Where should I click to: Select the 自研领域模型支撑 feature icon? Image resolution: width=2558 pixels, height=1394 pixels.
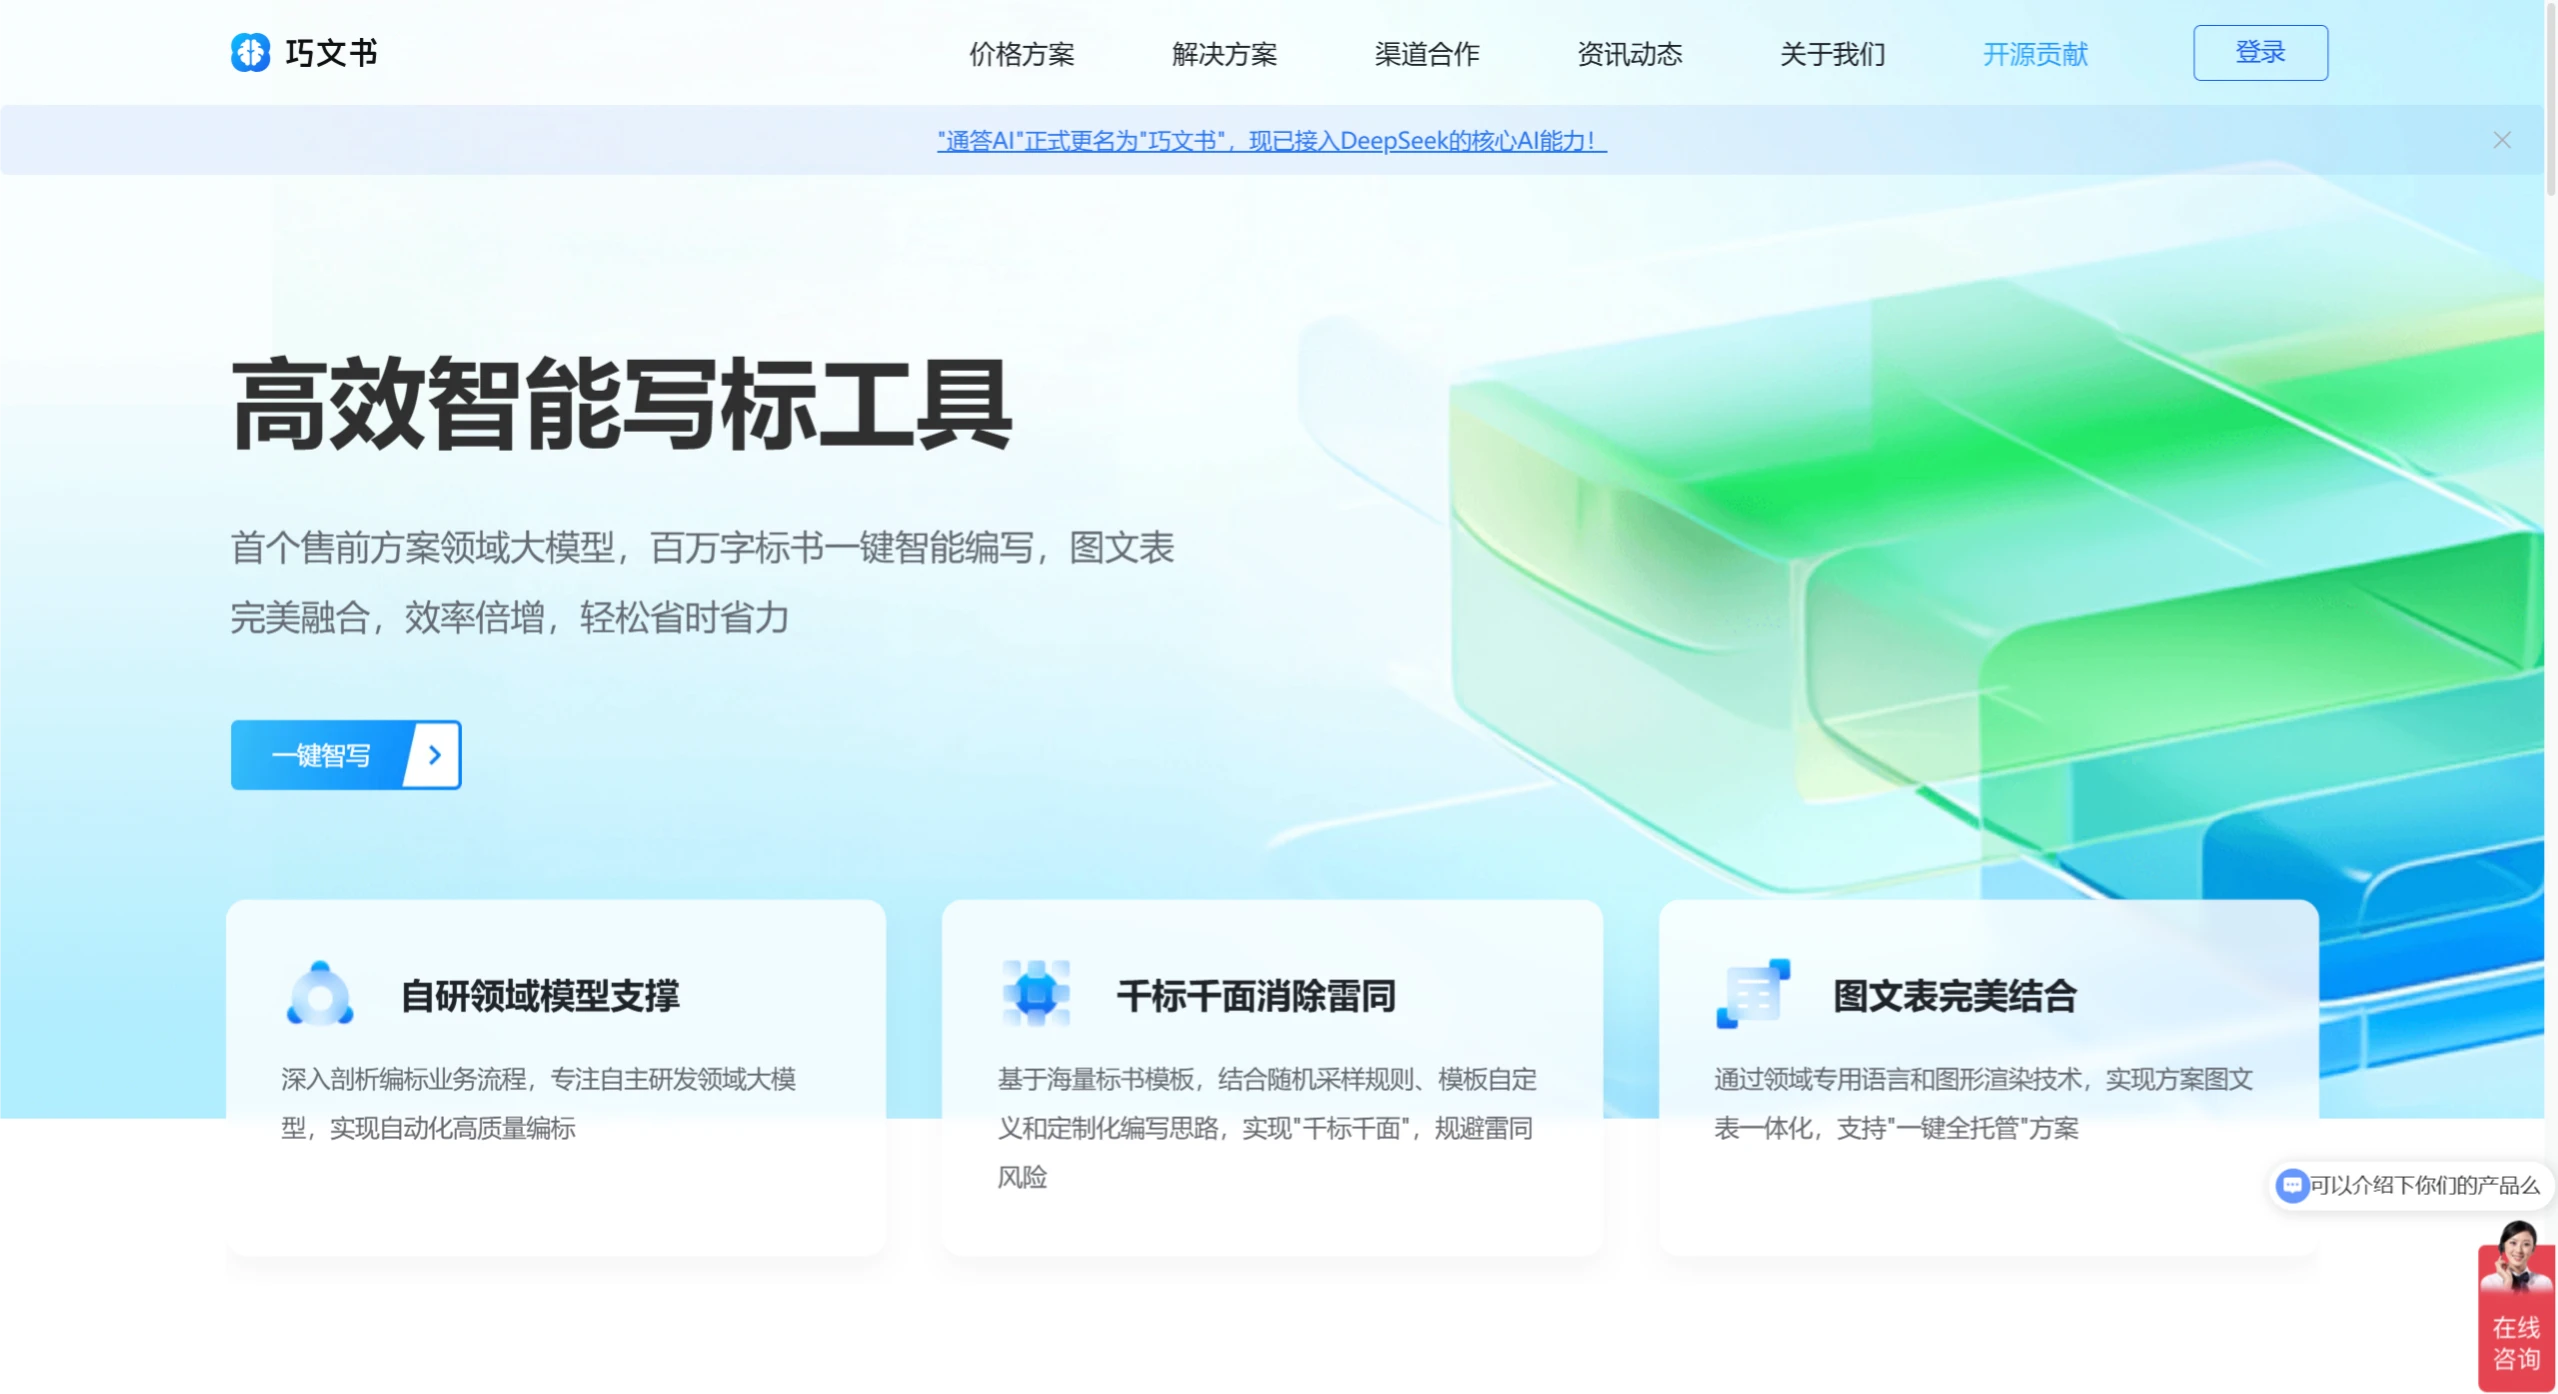pos(322,995)
